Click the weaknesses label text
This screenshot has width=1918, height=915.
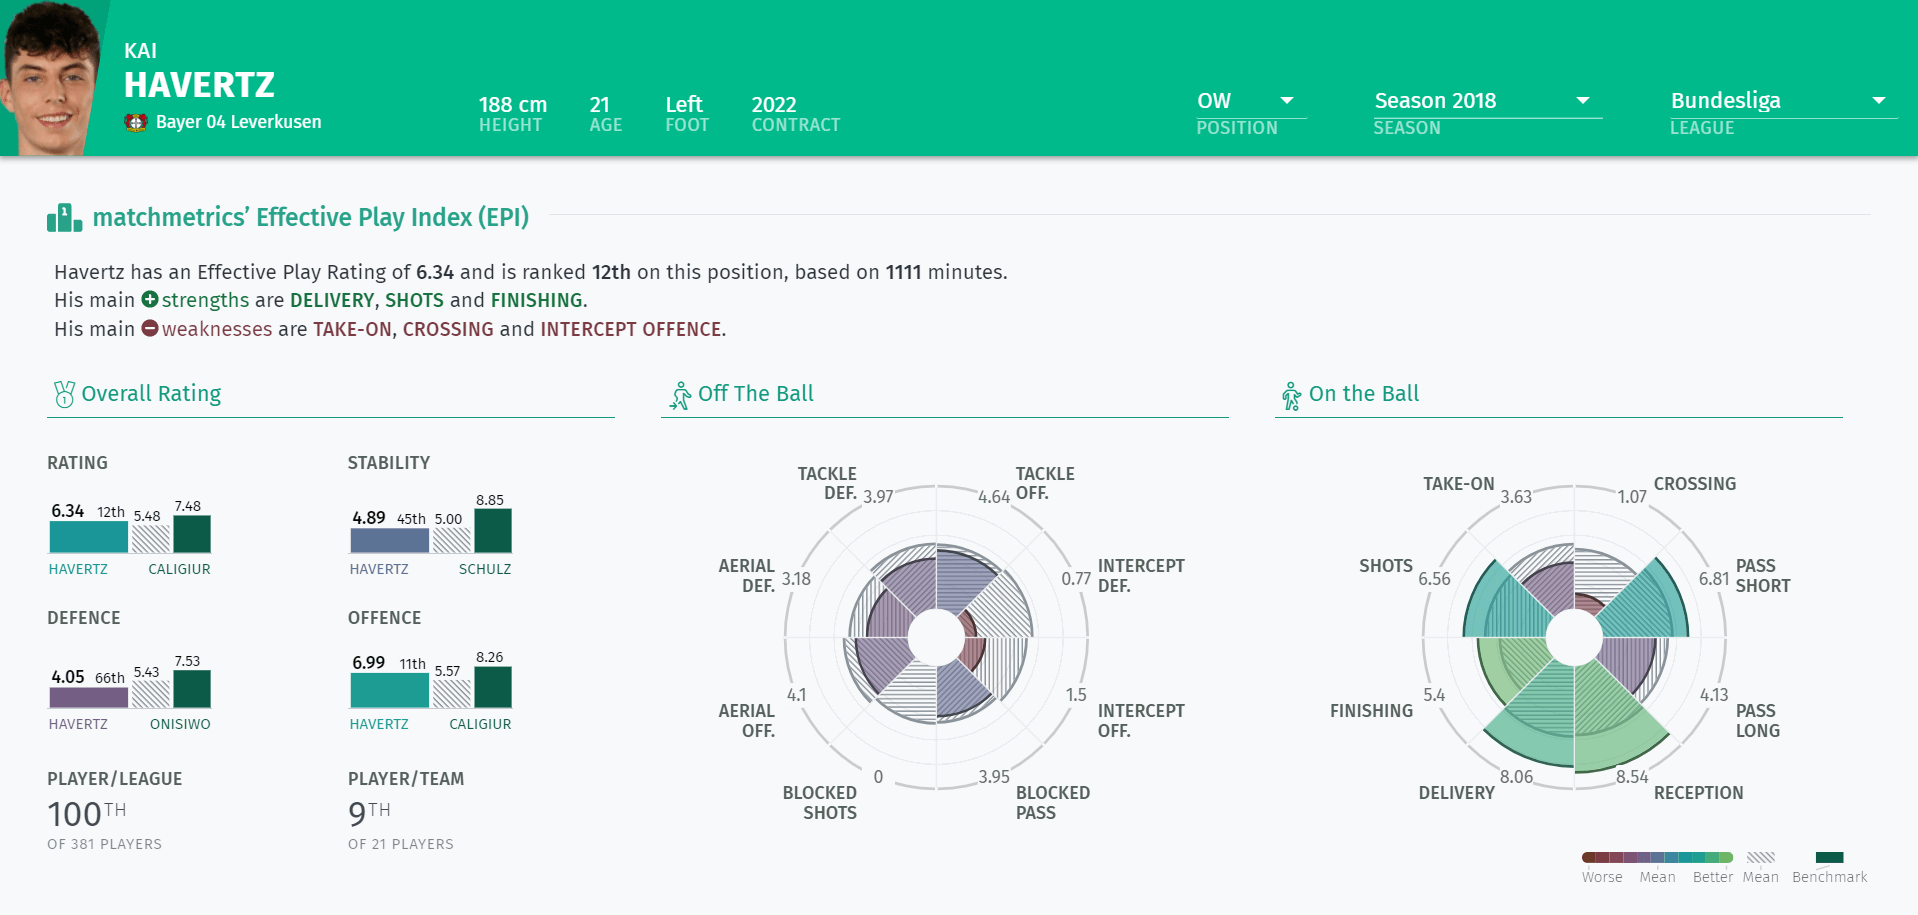[217, 329]
